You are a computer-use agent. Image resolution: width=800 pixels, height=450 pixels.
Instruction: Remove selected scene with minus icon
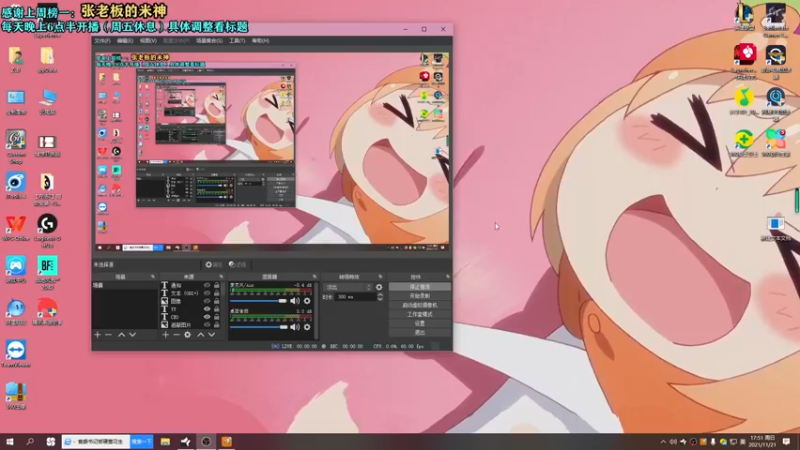(x=108, y=335)
